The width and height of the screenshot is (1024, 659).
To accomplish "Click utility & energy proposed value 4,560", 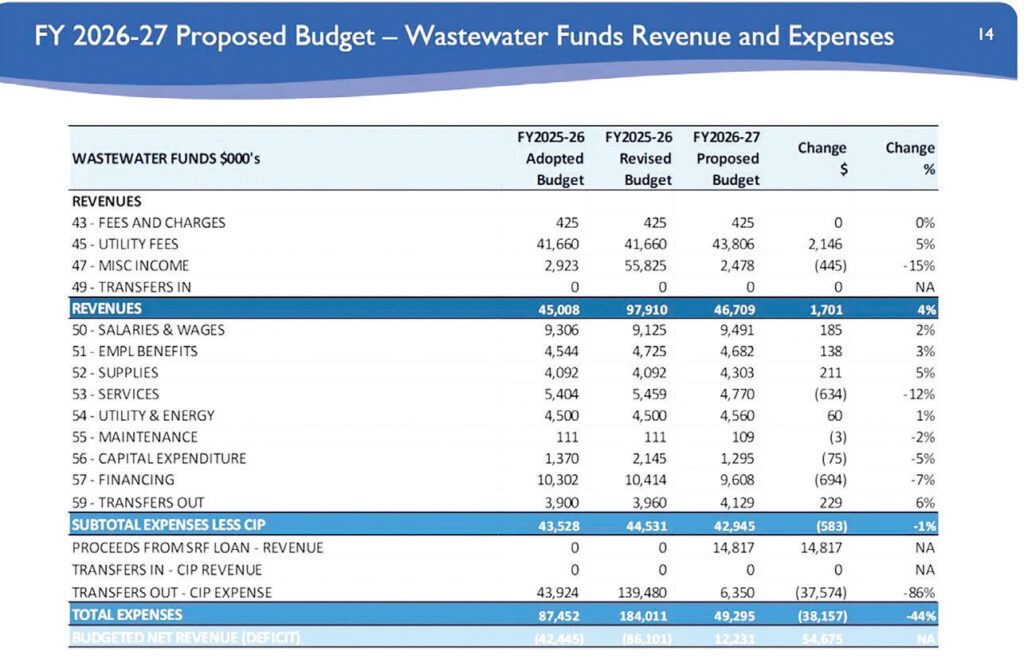I will click(737, 416).
